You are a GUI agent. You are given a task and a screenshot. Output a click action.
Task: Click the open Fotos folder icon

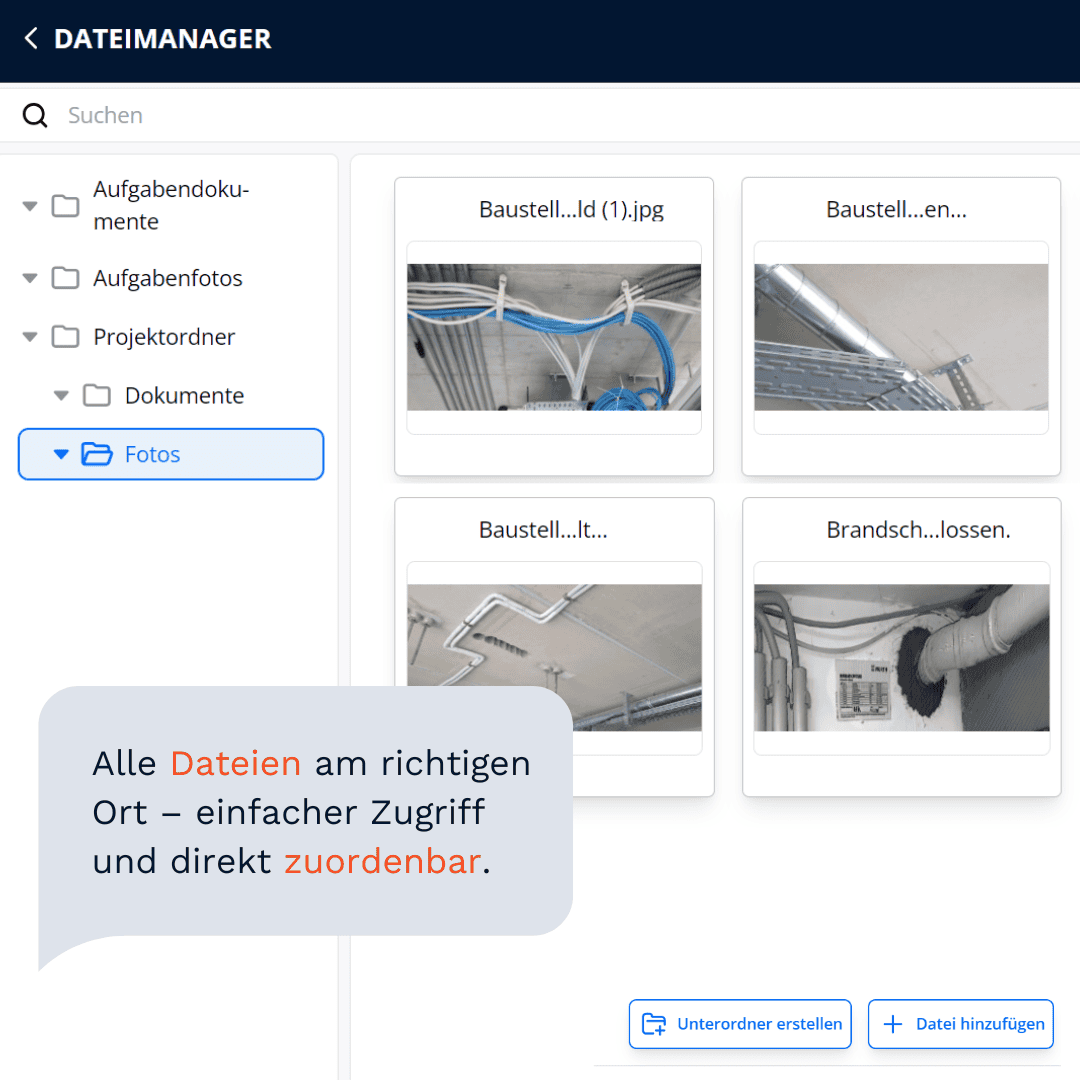(97, 455)
